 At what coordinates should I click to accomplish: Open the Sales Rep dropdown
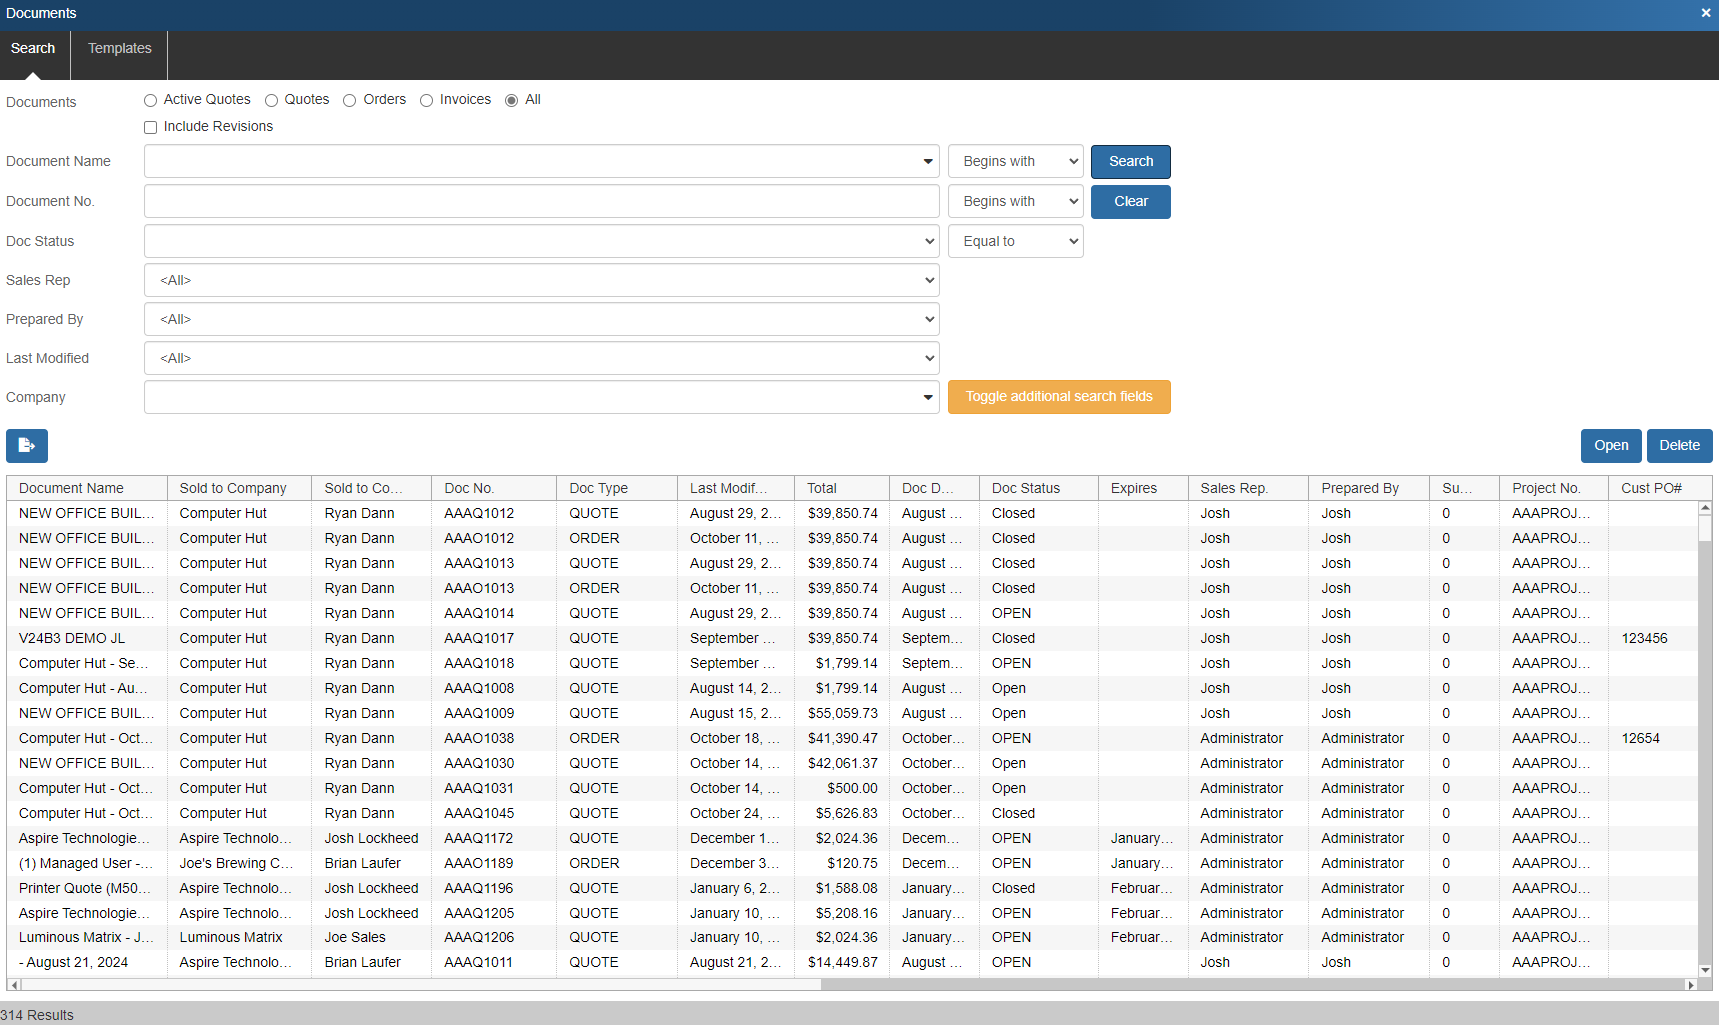tap(541, 280)
